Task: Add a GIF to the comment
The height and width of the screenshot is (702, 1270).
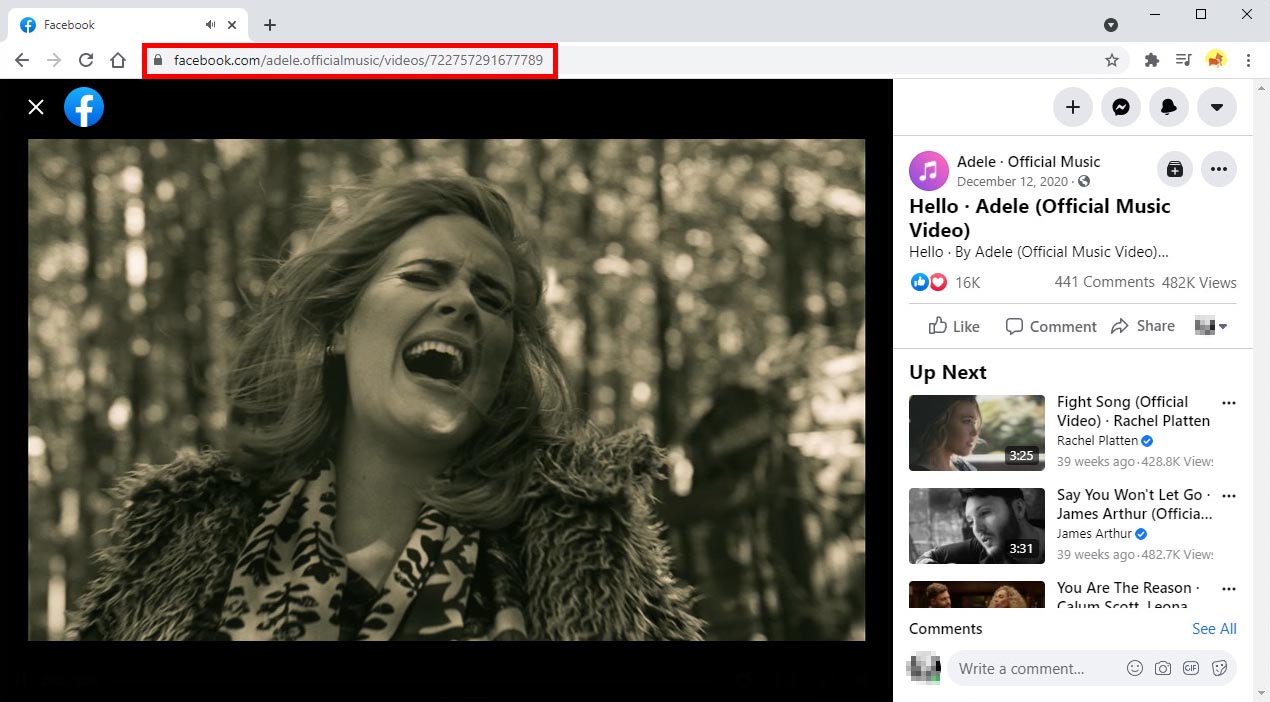Action: pos(1191,668)
